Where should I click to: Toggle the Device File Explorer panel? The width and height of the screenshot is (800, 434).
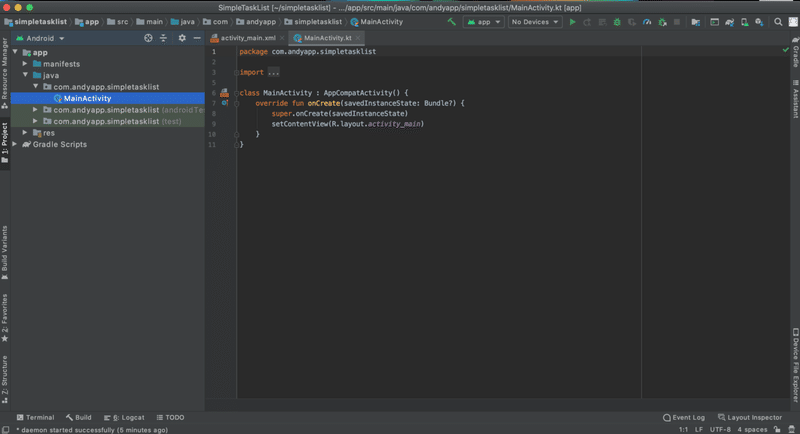[x=795, y=365]
